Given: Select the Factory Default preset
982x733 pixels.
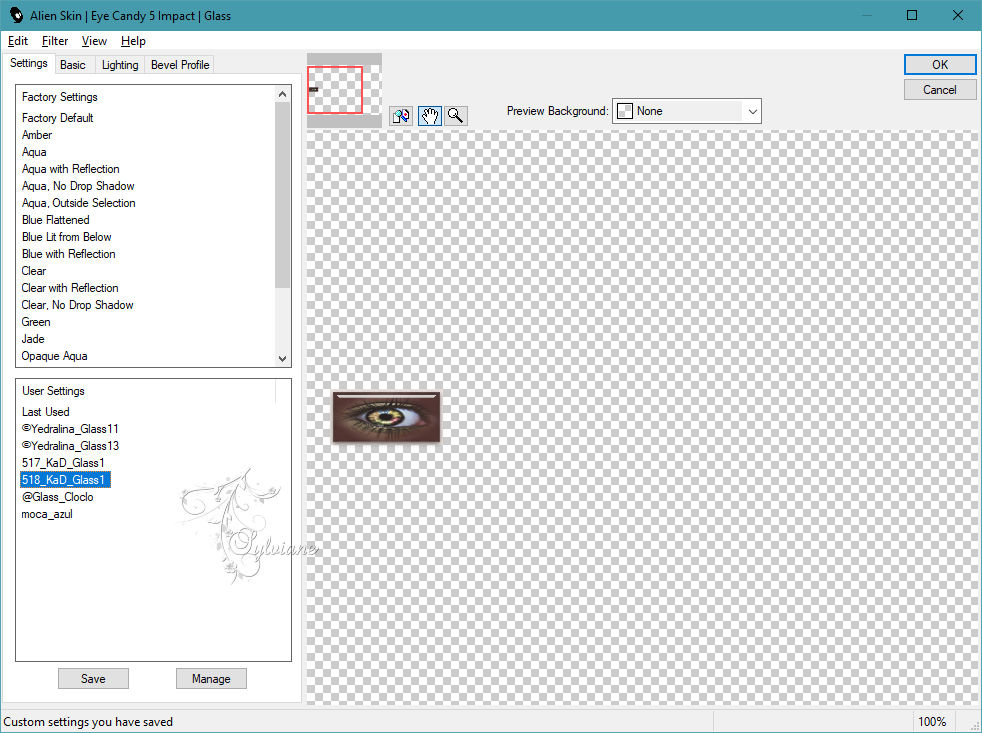Looking at the screenshot, I should pos(58,118).
